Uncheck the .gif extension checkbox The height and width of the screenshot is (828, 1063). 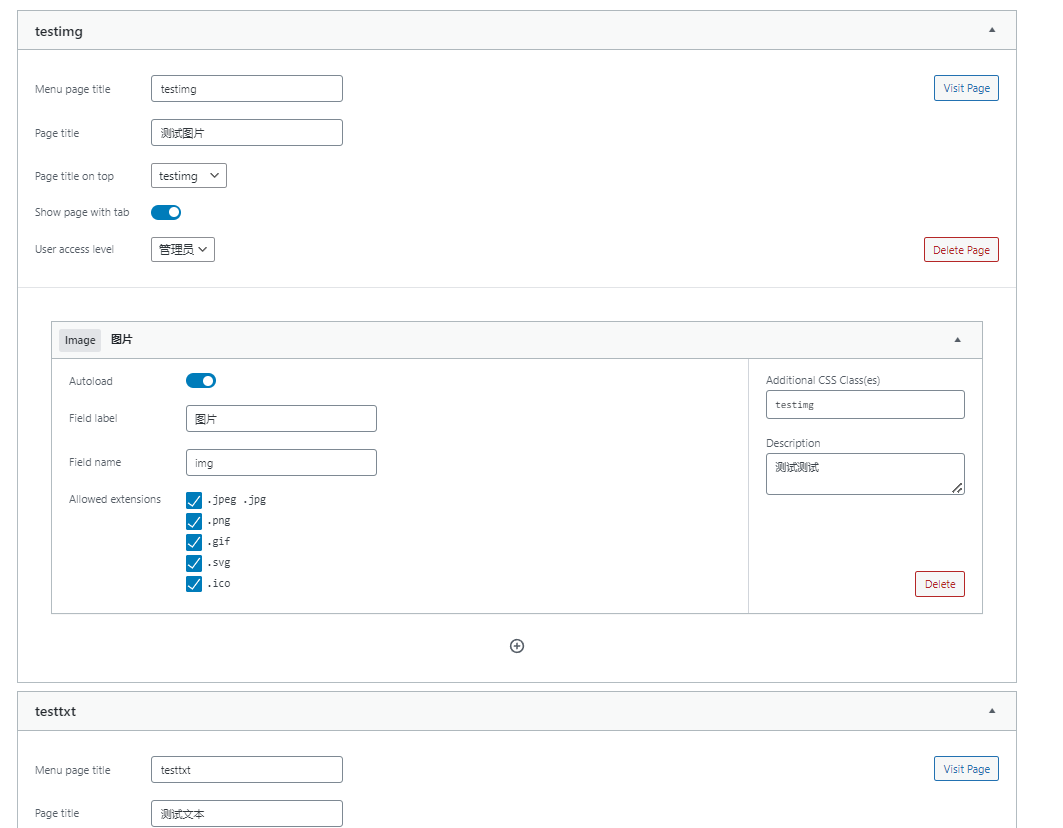(x=194, y=542)
